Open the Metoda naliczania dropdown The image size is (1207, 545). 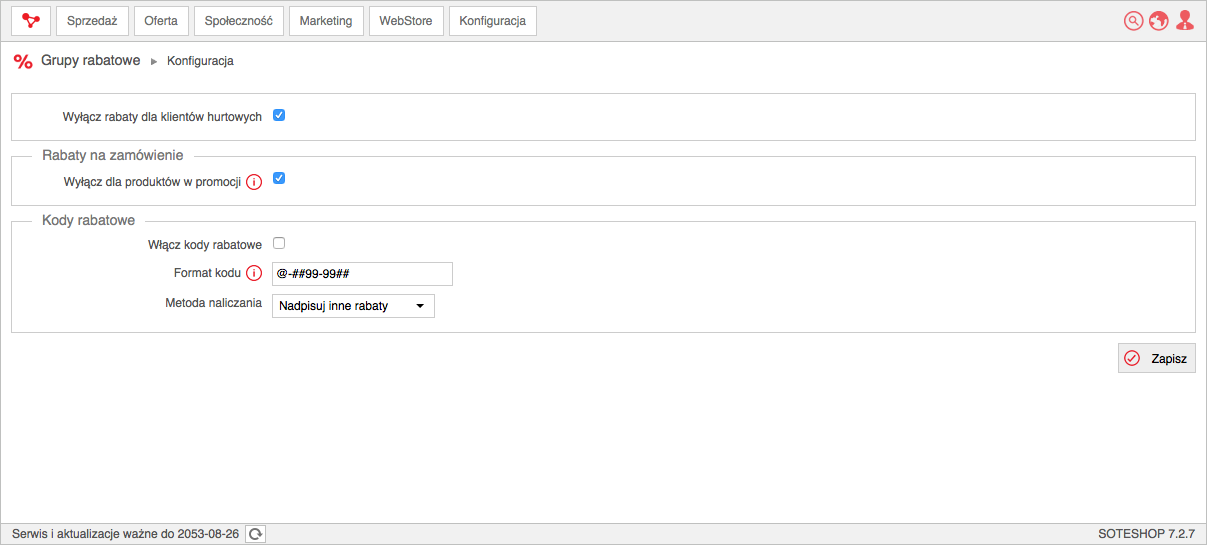353,305
